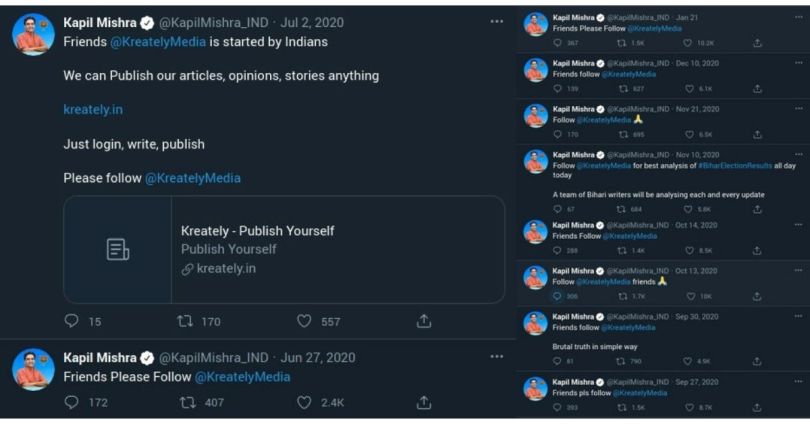
Task: Reply to the Jul 2, 2020 tweet
Action: (71, 321)
